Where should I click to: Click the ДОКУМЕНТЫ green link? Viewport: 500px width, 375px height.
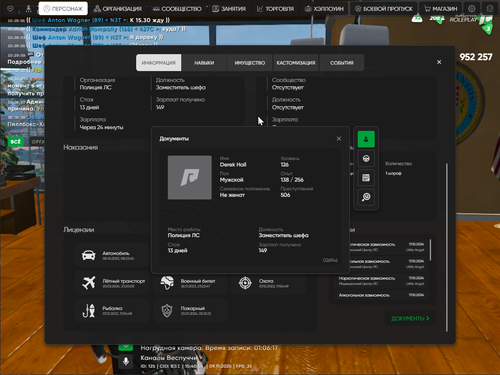pyautogui.click(x=410, y=319)
